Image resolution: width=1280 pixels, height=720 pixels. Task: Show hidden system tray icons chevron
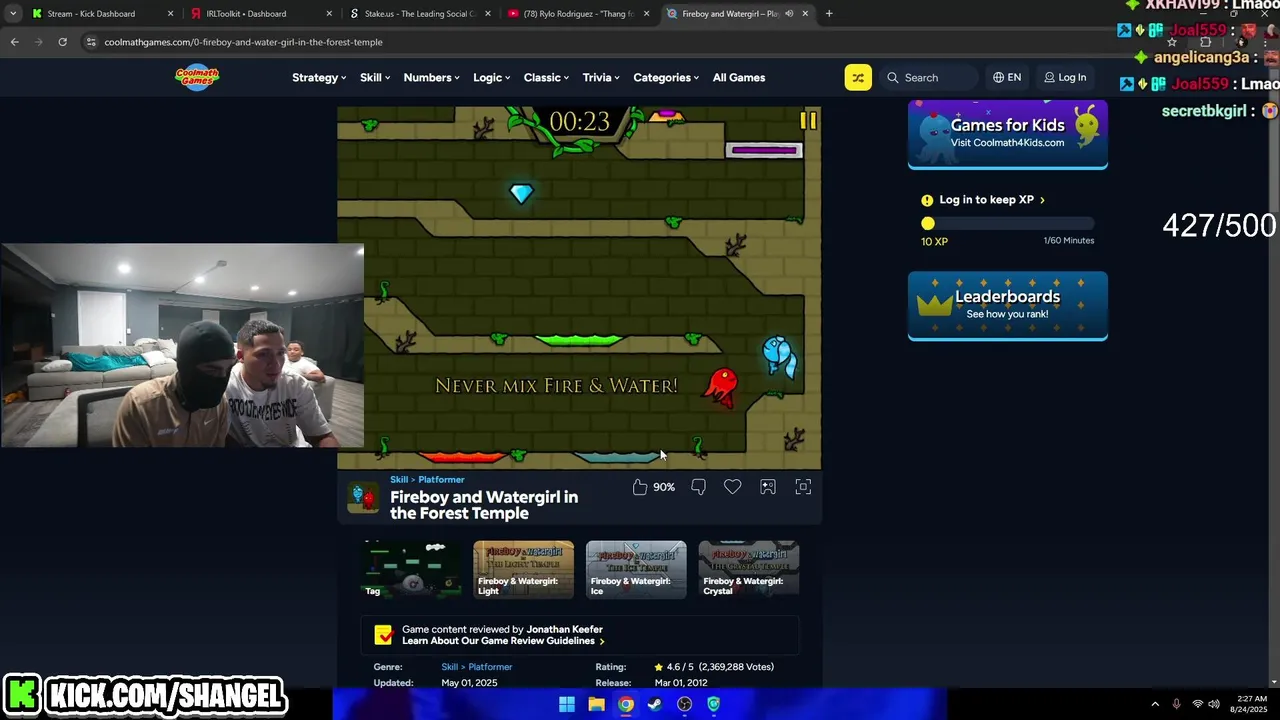(x=1155, y=704)
